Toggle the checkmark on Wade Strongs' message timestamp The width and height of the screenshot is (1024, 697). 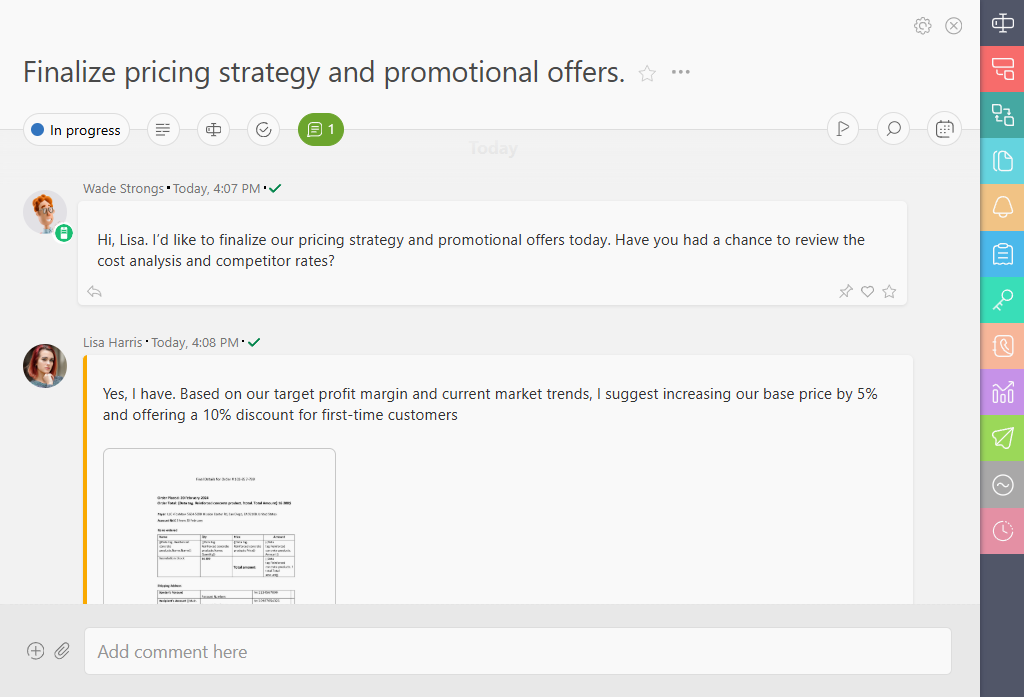click(x=275, y=188)
